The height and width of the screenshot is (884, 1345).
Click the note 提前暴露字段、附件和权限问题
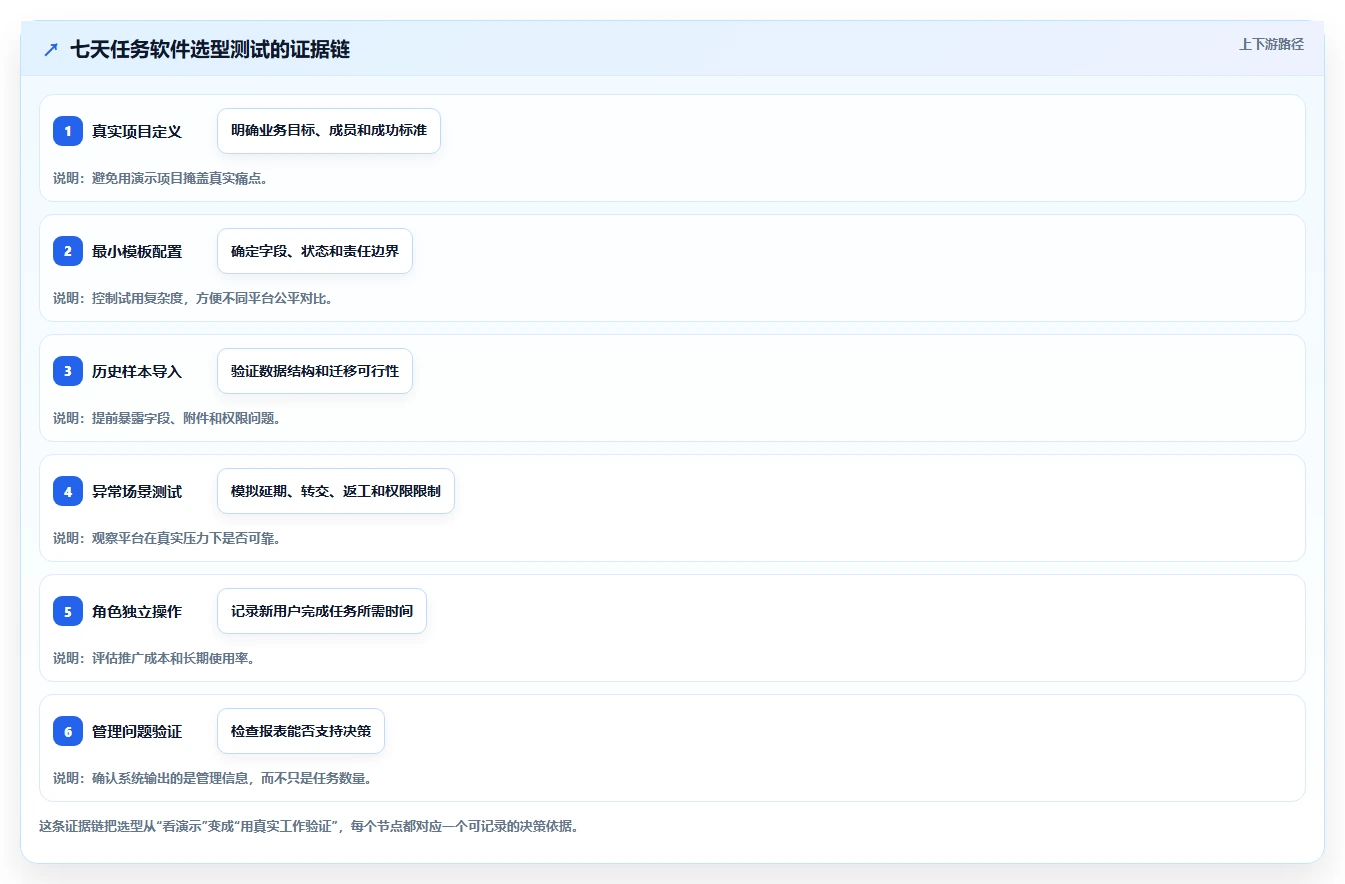167,418
